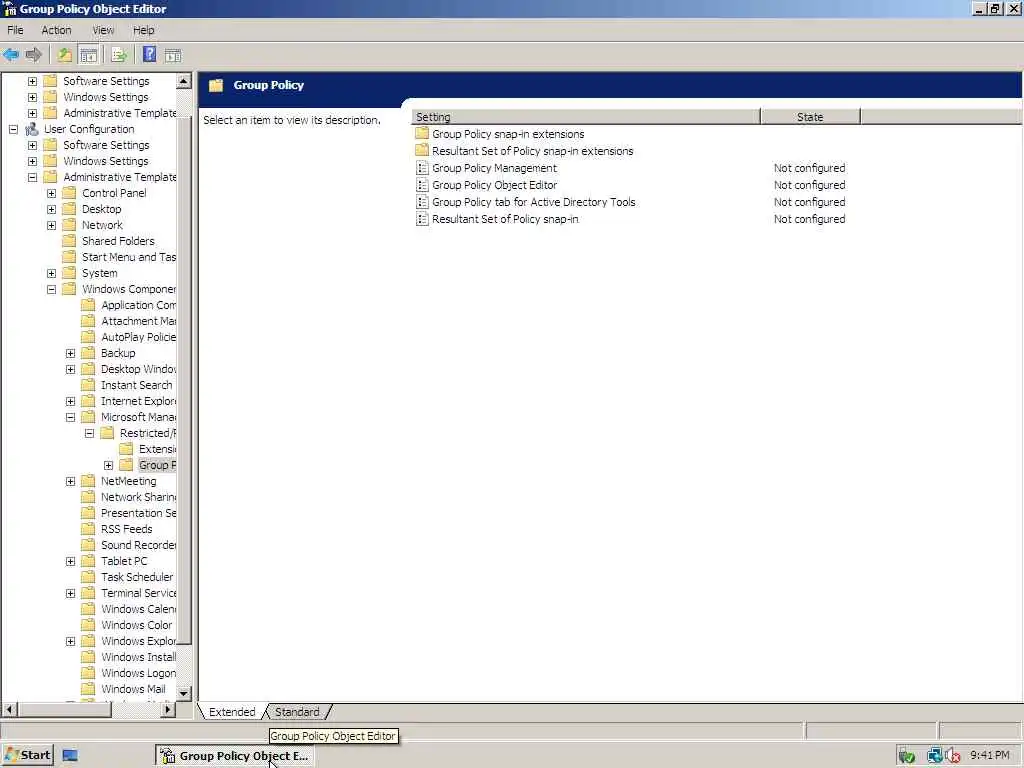Click the muted volume tray icon
The image size is (1024, 768).
(953, 756)
